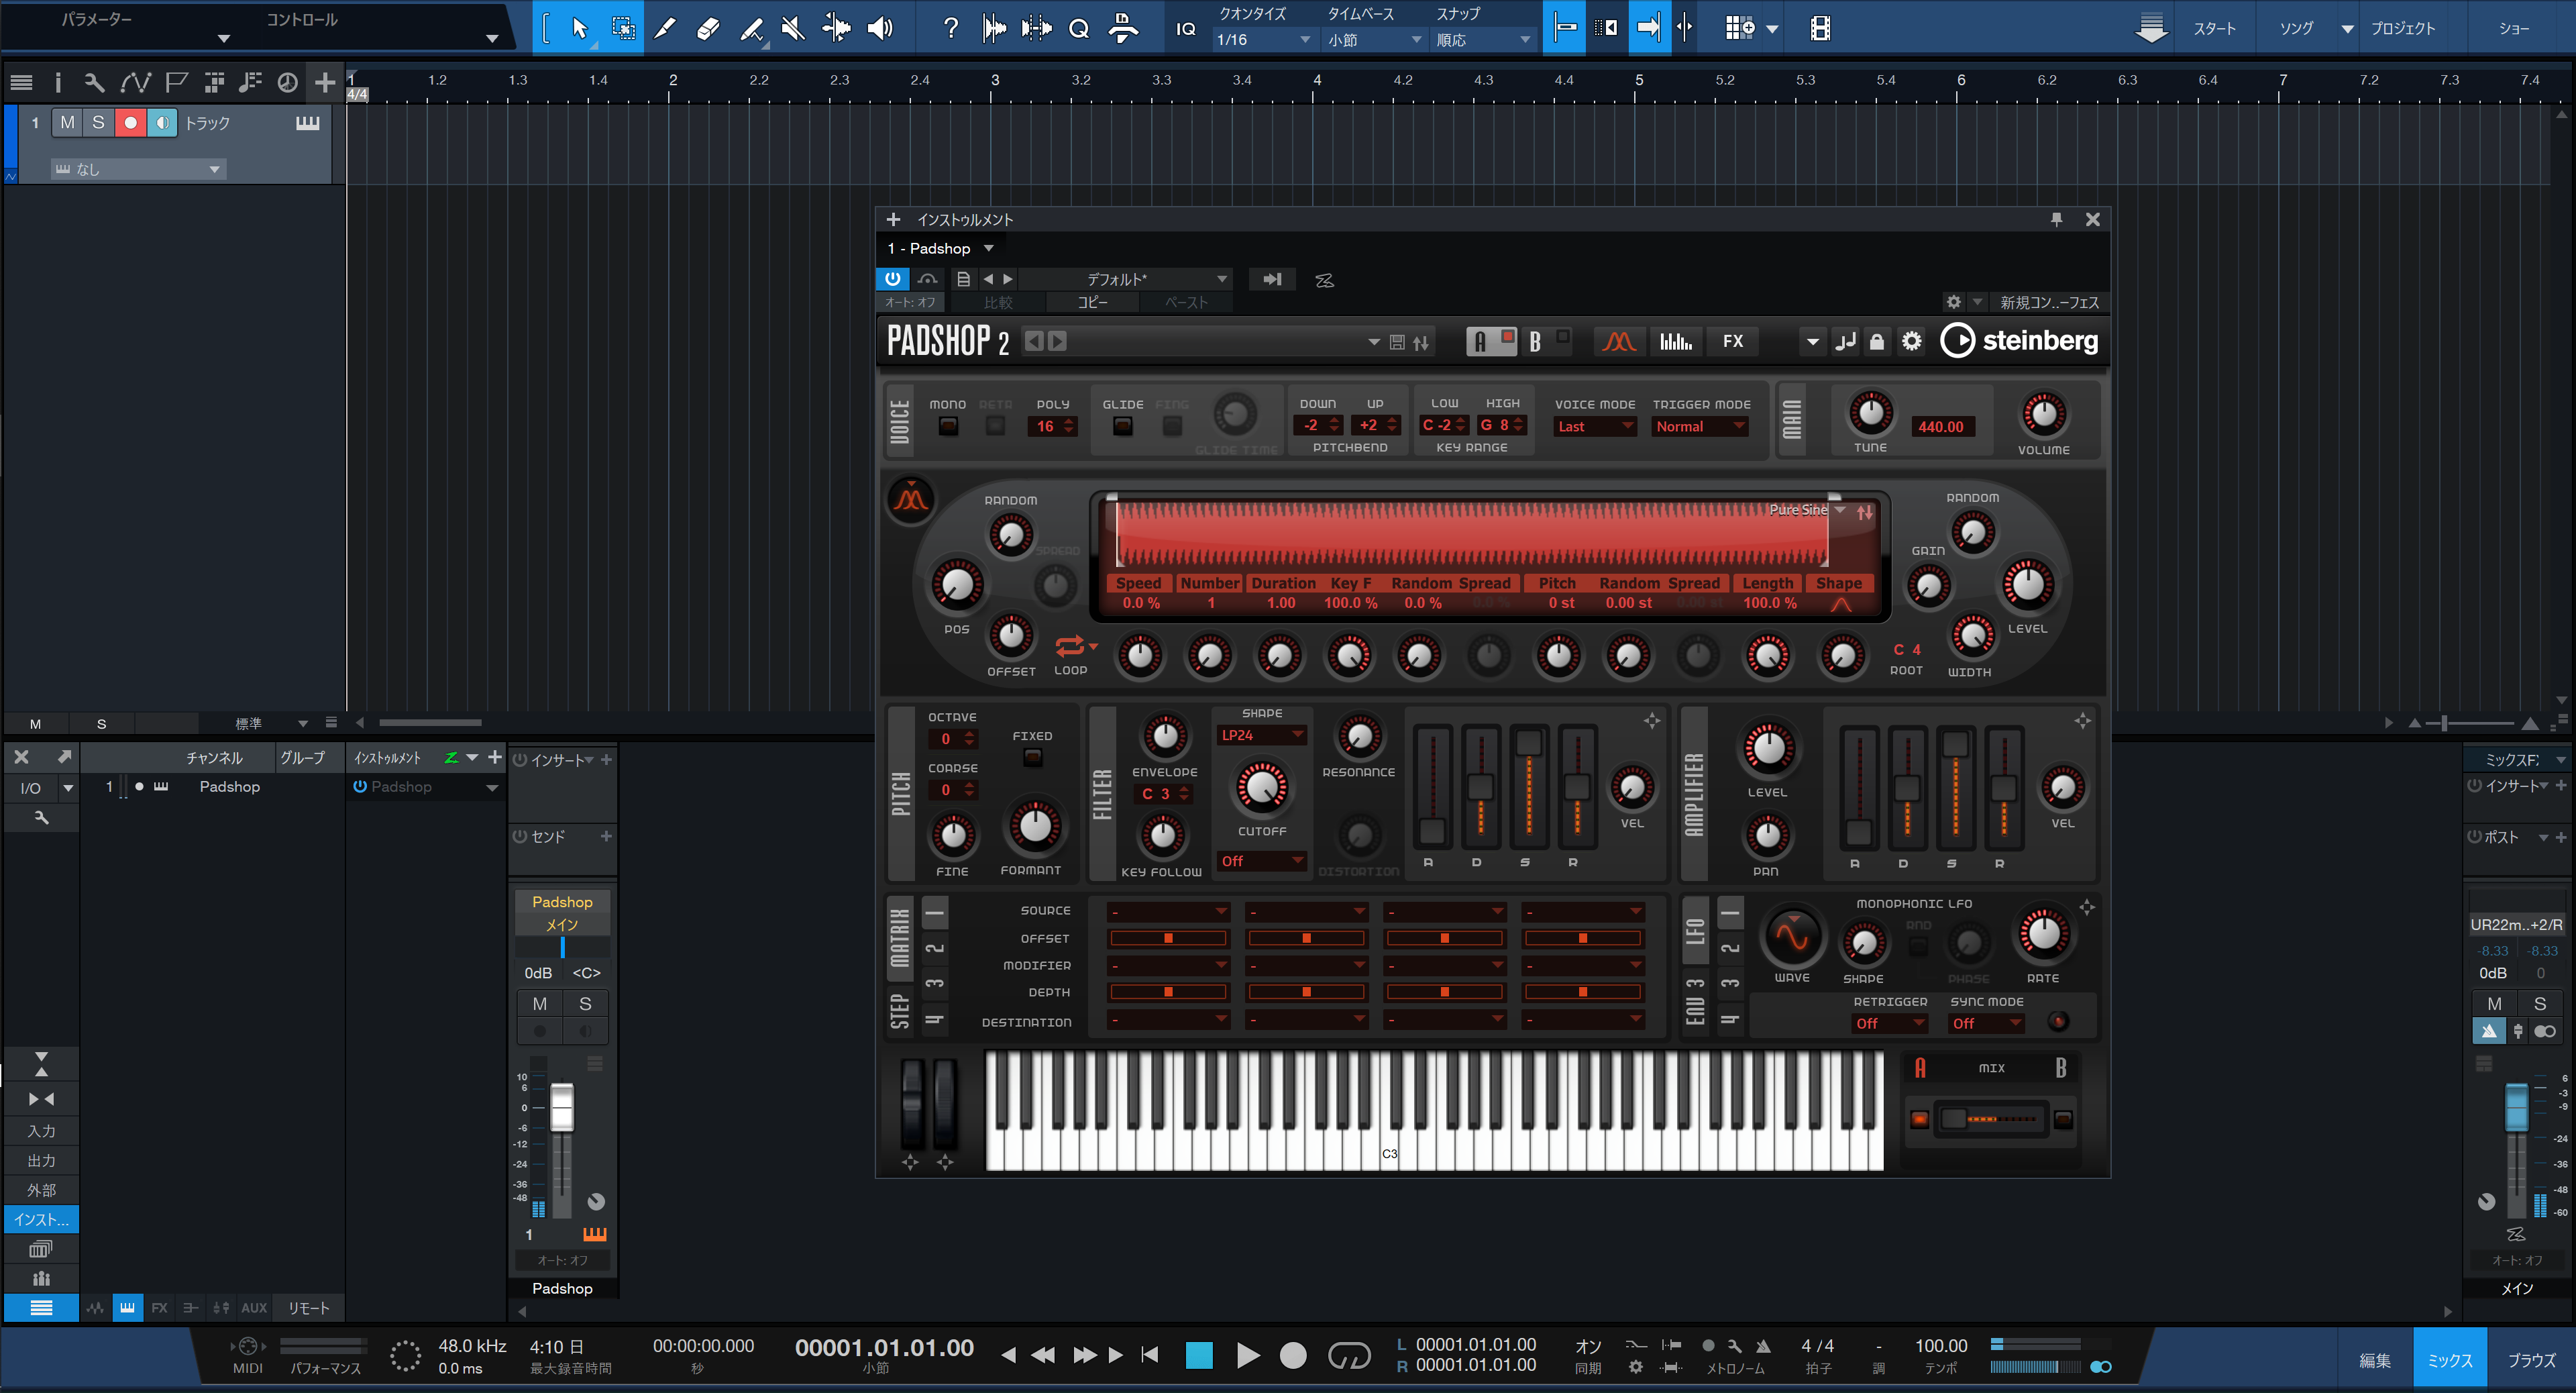Toggle record arm on track 1

pos(130,122)
